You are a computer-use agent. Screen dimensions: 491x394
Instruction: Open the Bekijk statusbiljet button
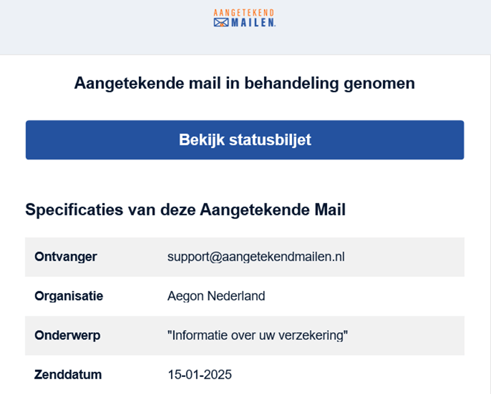tap(245, 140)
